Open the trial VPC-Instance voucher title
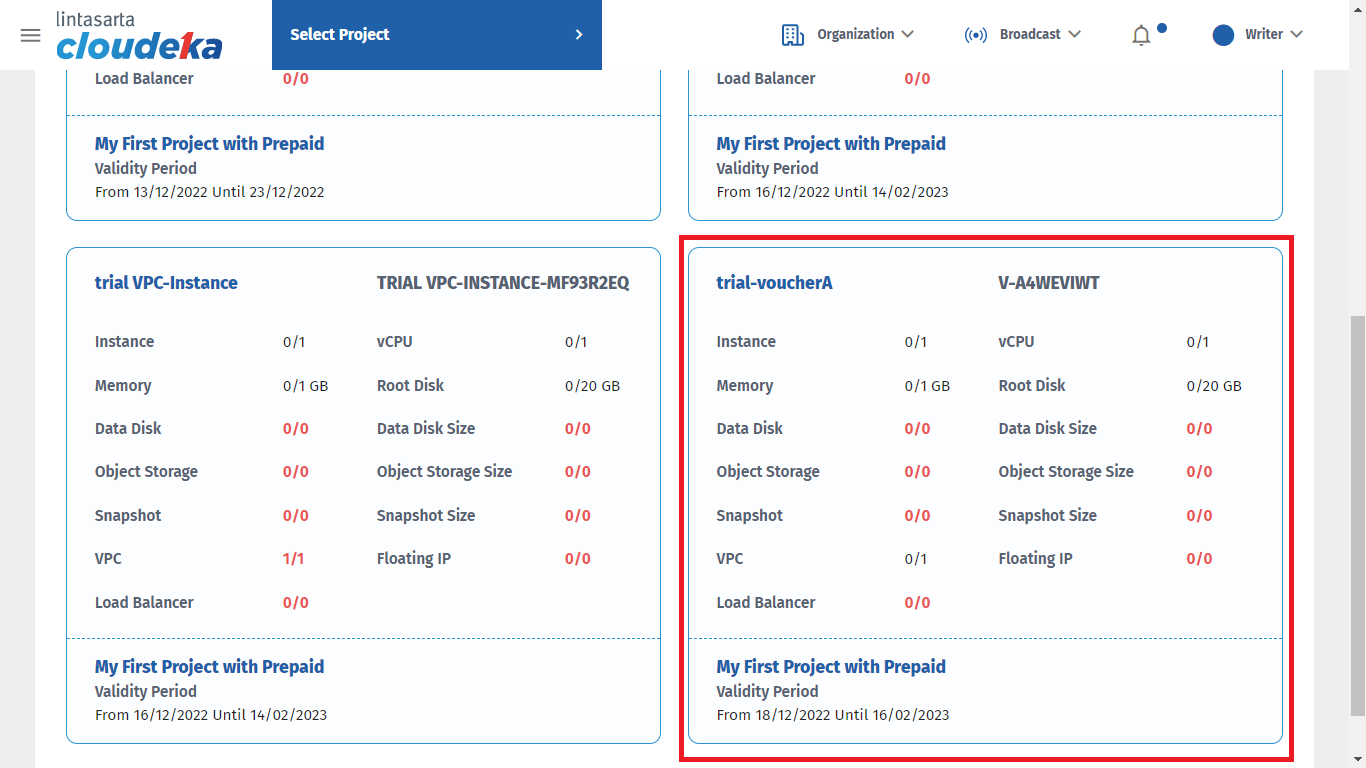Image resolution: width=1366 pixels, height=768 pixels. pyautogui.click(x=166, y=283)
